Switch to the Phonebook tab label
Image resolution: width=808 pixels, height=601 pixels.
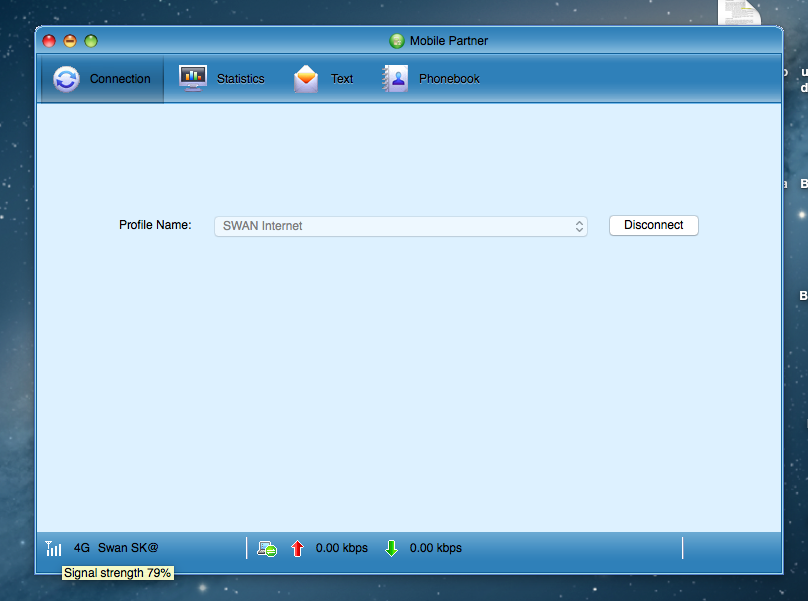click(449, 79)
